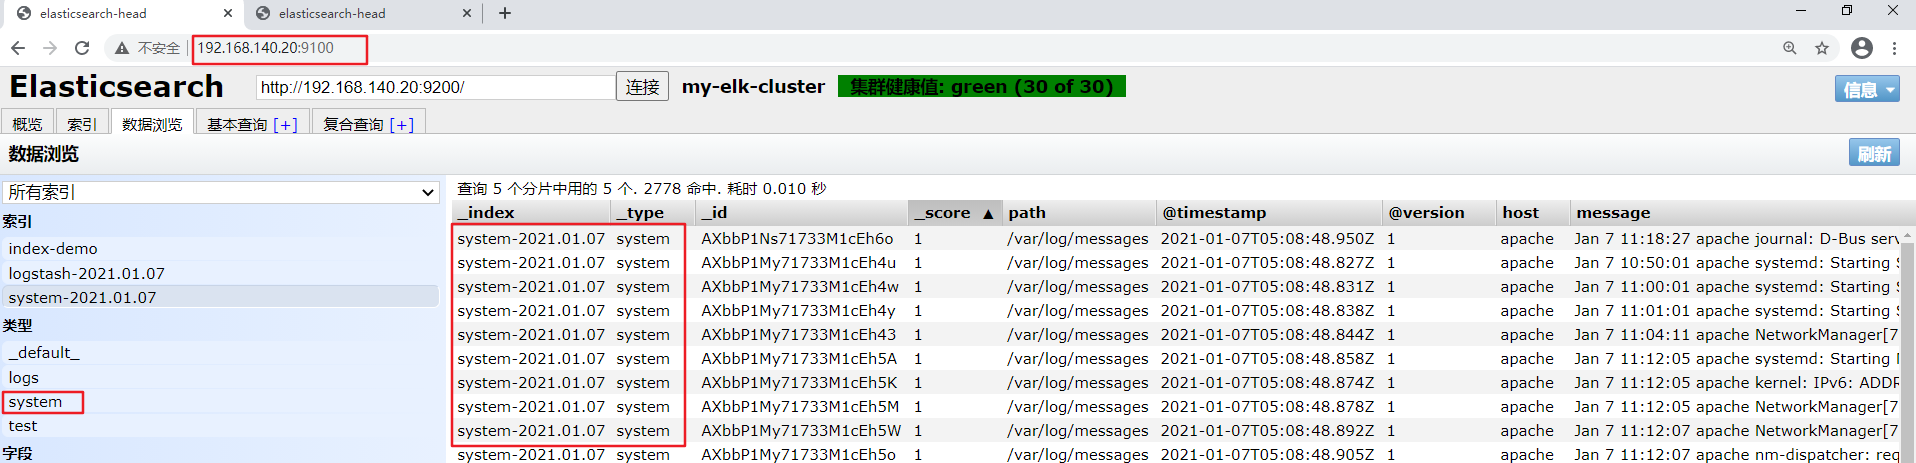Select system-2021.01.07 in index list
The height and width of the screenshot is (463, 1916).
pyautogui.click(x=221, y=297)
